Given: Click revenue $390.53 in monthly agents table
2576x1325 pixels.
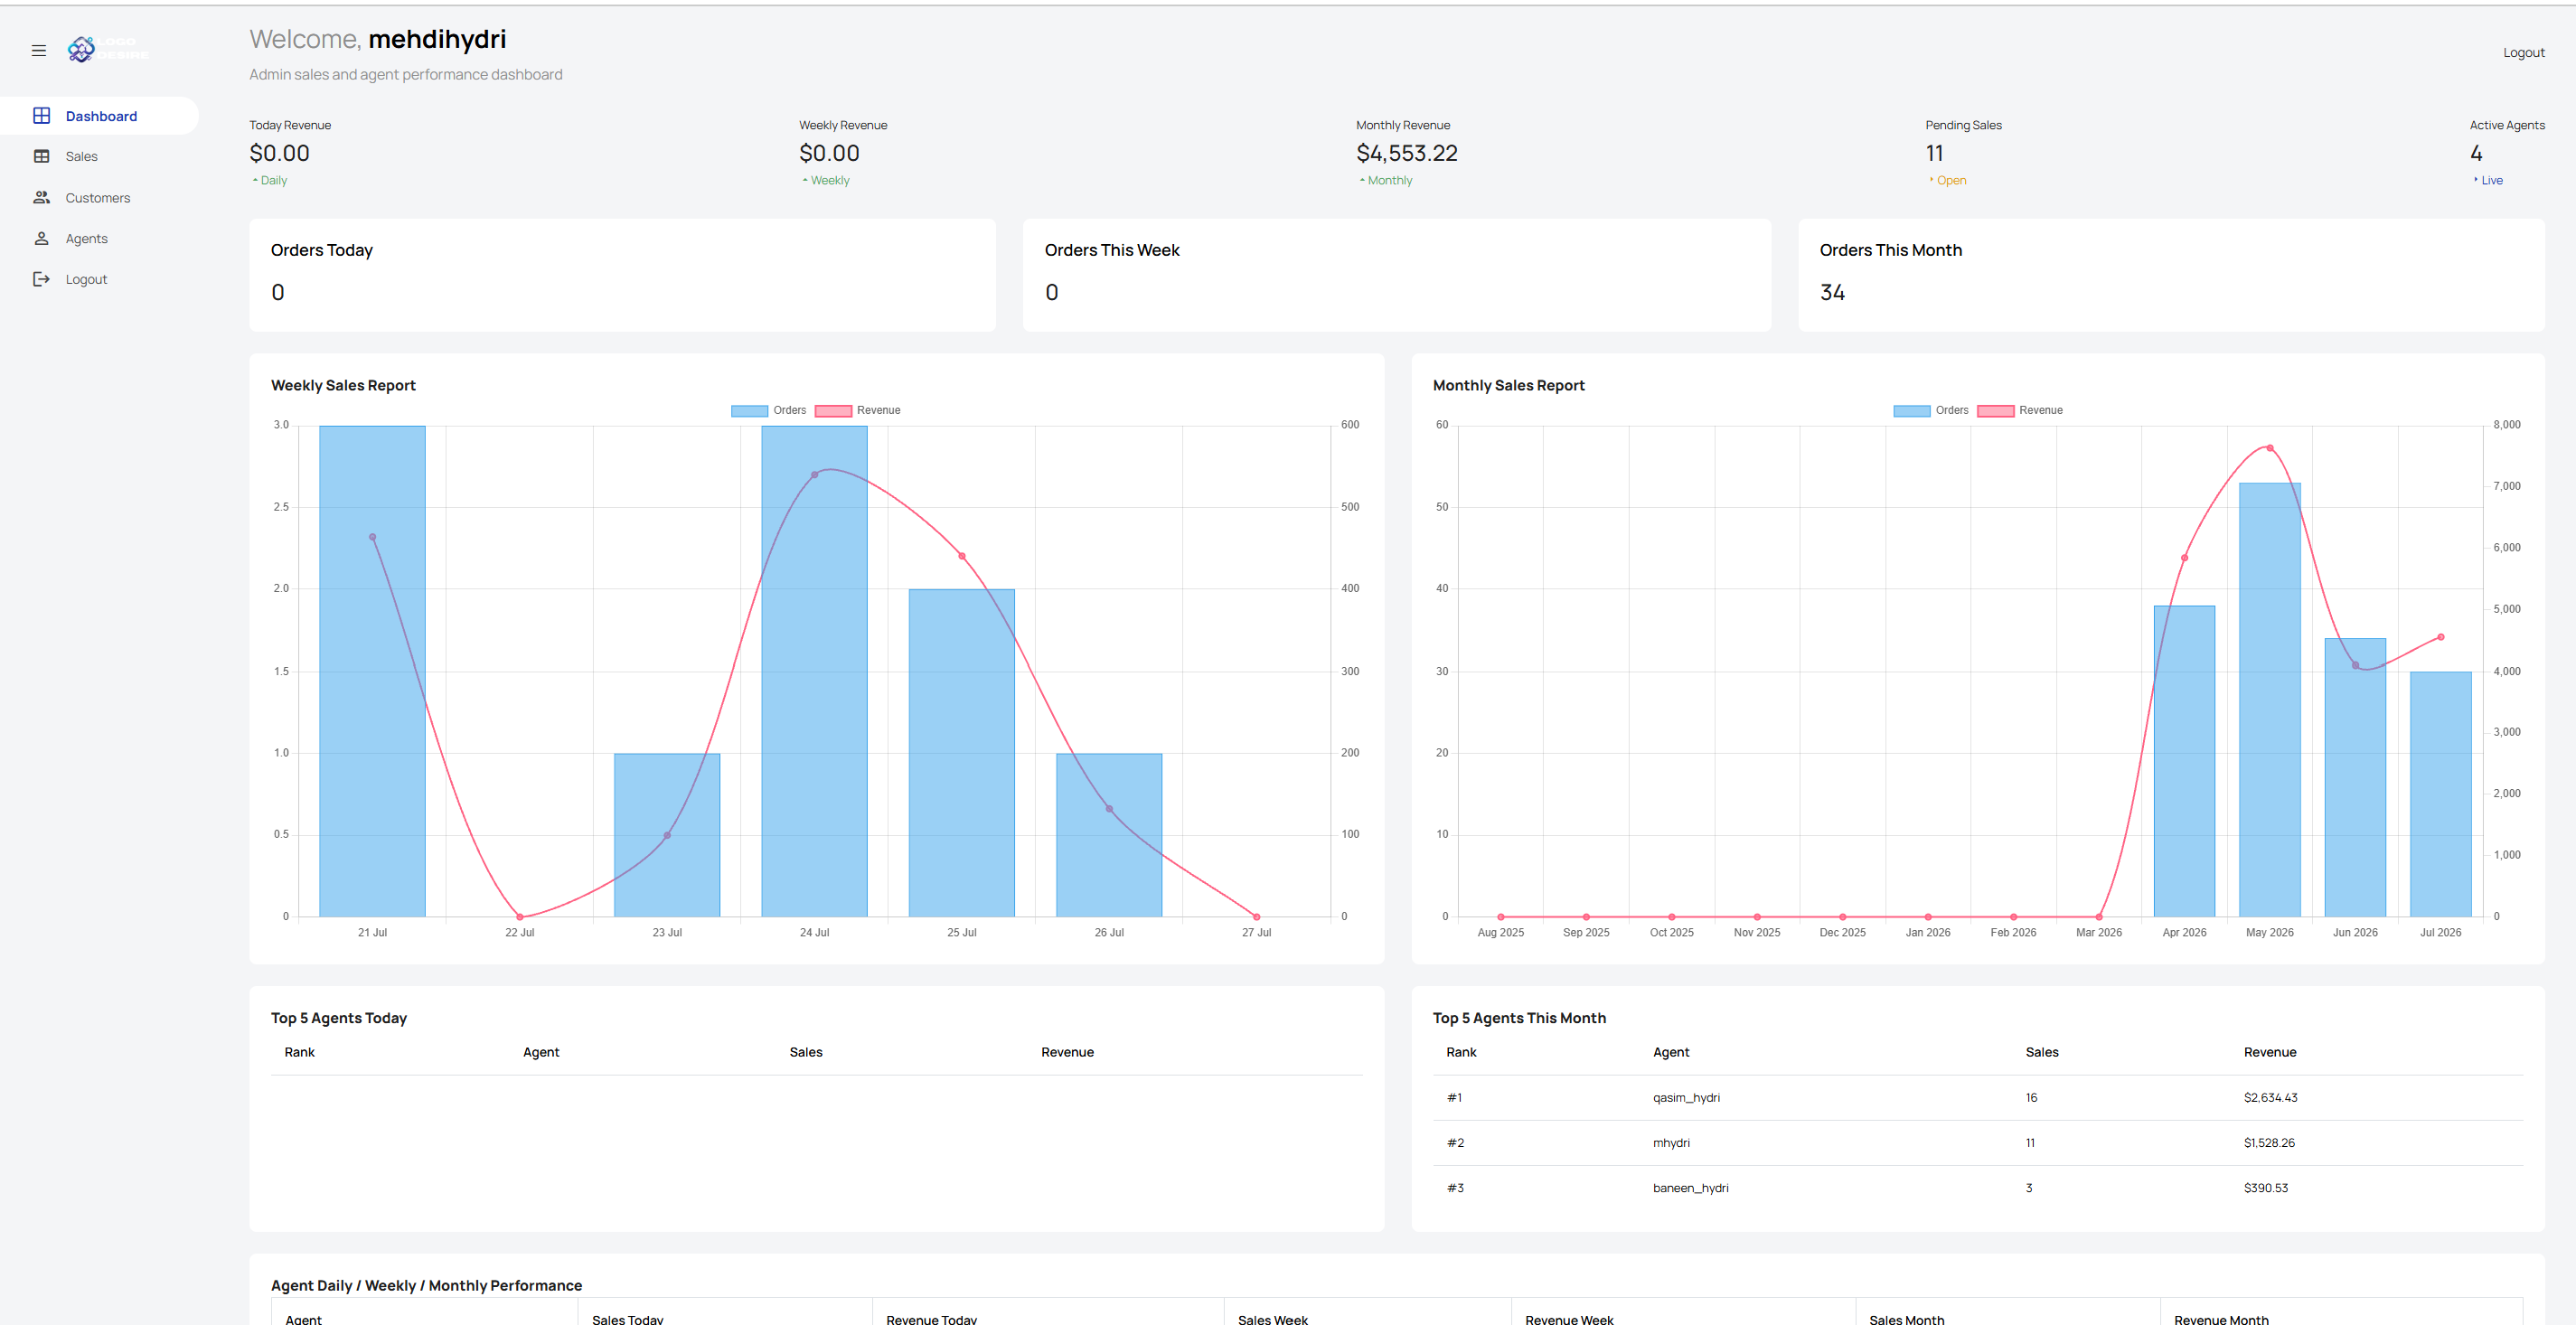Looking at the screenshot, I should (x=2265, y=1188).
